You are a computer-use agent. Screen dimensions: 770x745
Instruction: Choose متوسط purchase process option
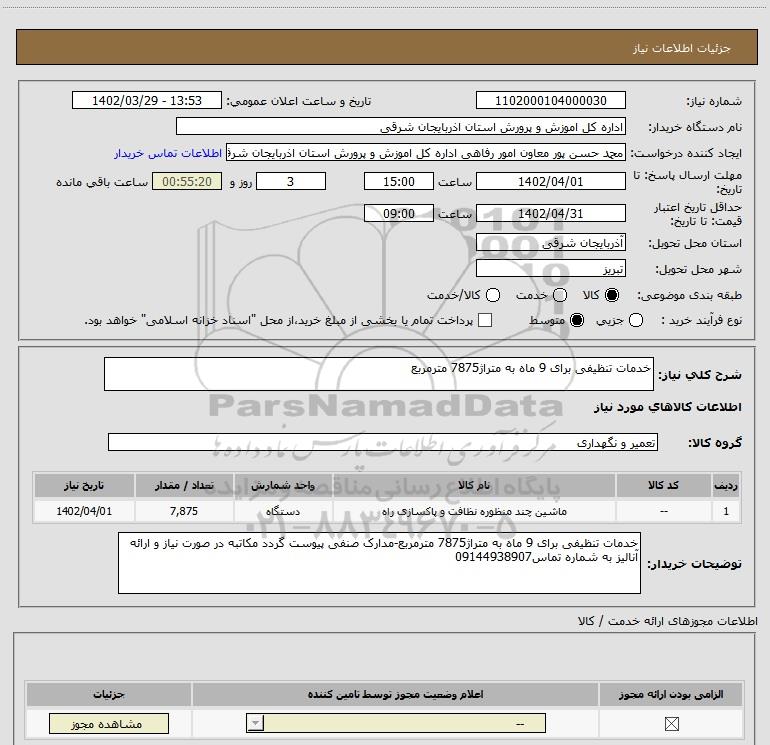[577, 321]
